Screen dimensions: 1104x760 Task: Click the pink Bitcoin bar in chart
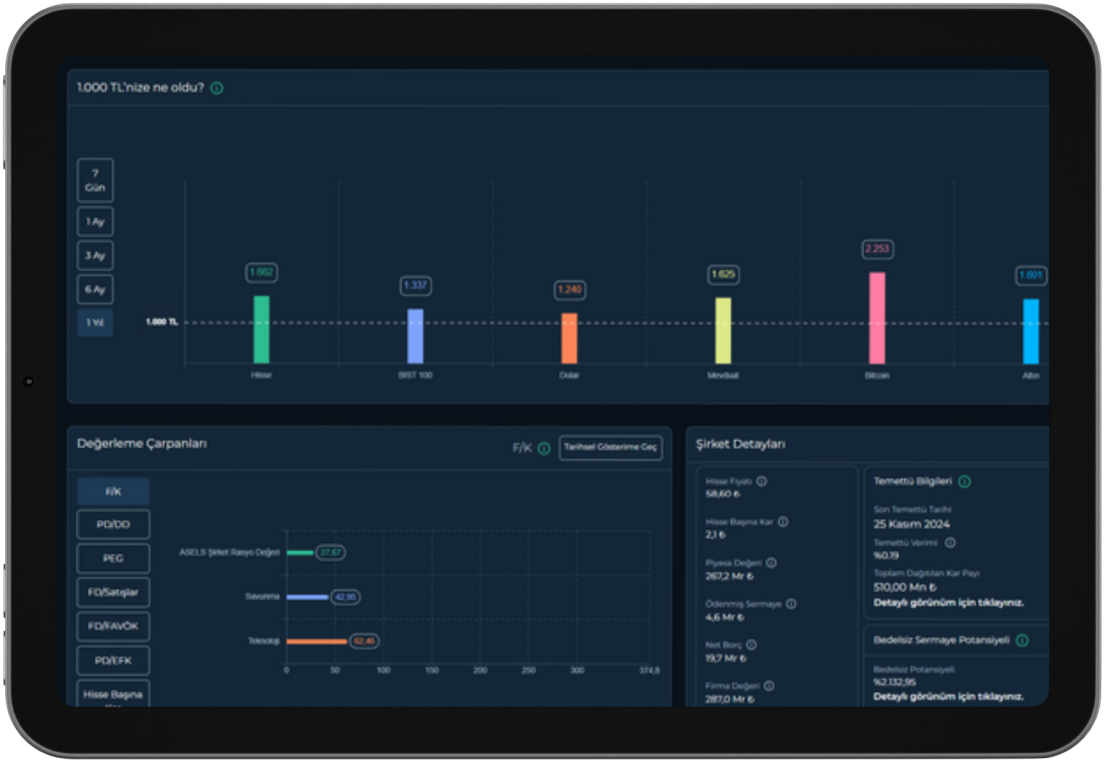click(877, 317)
